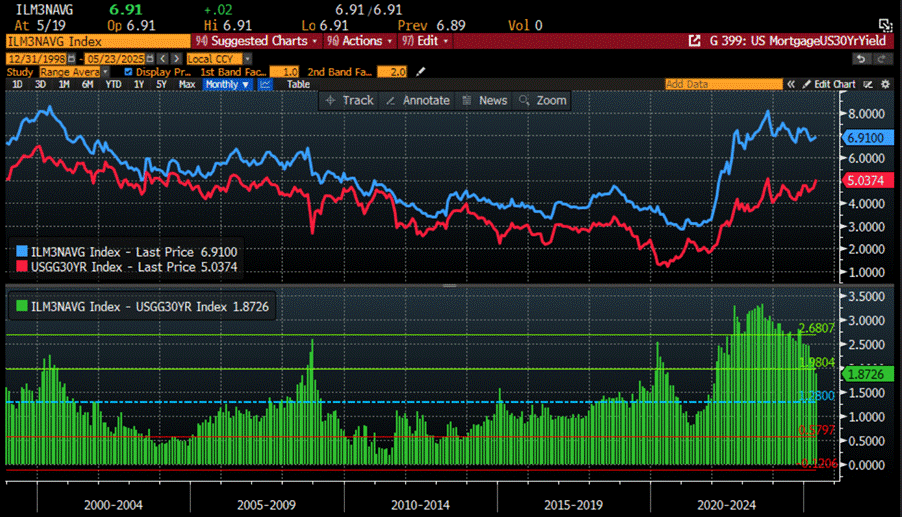
Task: Open News overlay on chart
Action: [485, 100]
